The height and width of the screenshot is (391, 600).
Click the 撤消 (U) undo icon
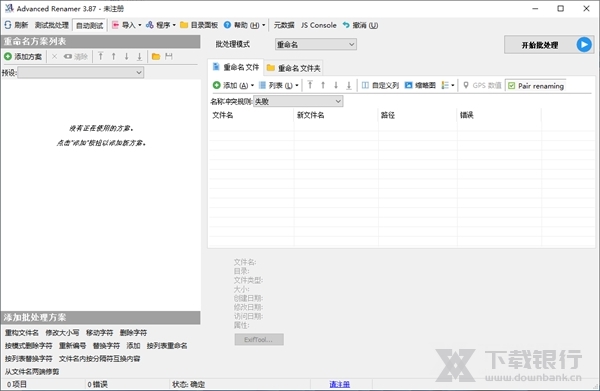(346, 25)
